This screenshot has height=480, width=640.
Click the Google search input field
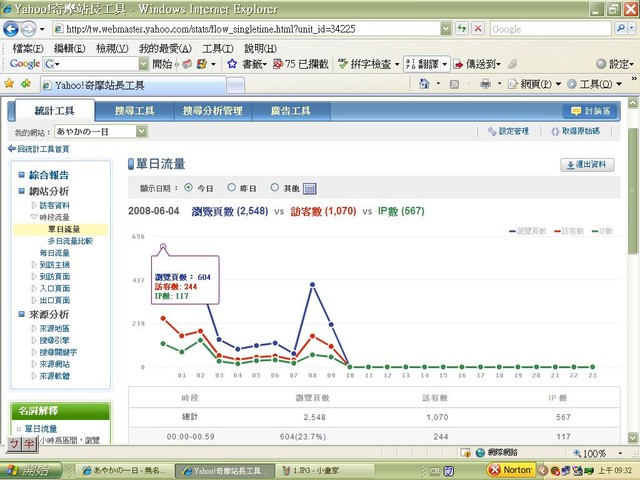(551, 29)
